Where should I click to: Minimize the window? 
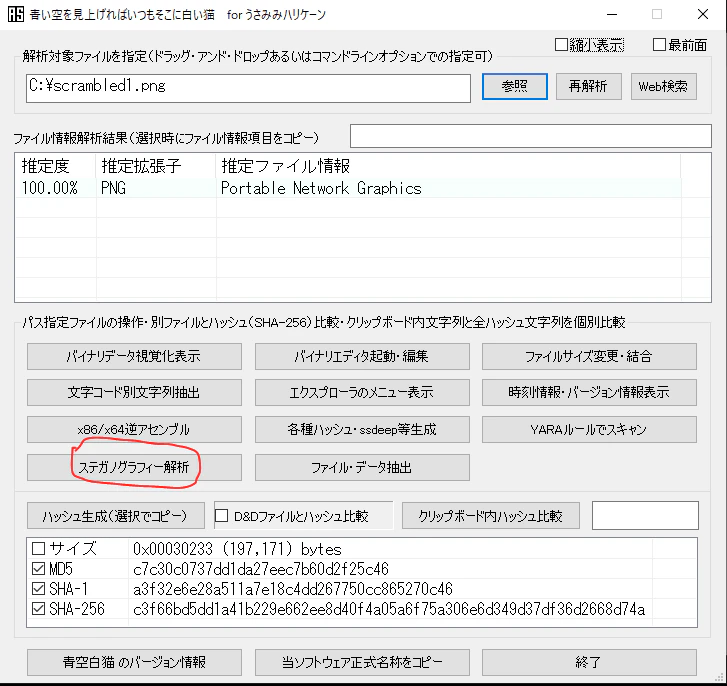(612, 14)
